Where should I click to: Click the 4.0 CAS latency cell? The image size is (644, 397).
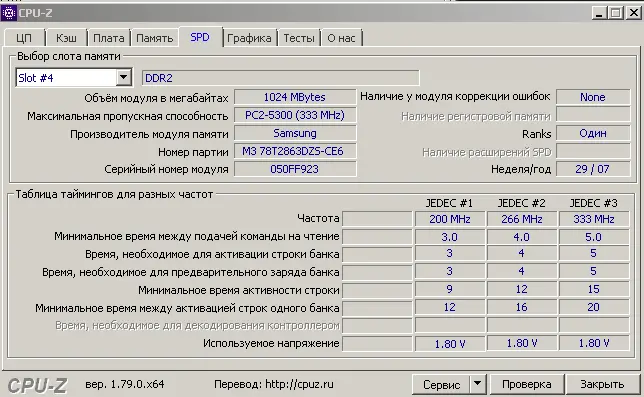(522, 237)
